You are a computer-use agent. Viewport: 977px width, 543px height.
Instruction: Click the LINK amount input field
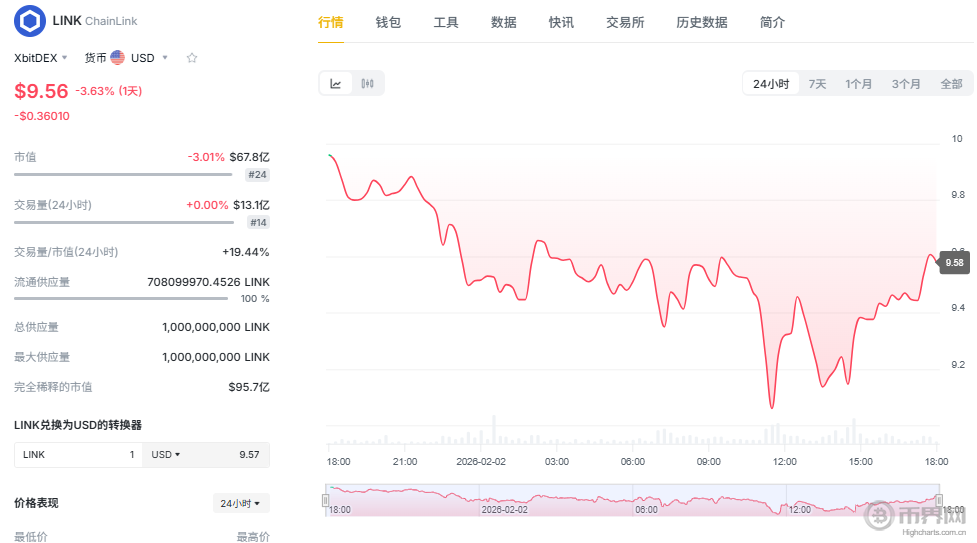(80, 455)
